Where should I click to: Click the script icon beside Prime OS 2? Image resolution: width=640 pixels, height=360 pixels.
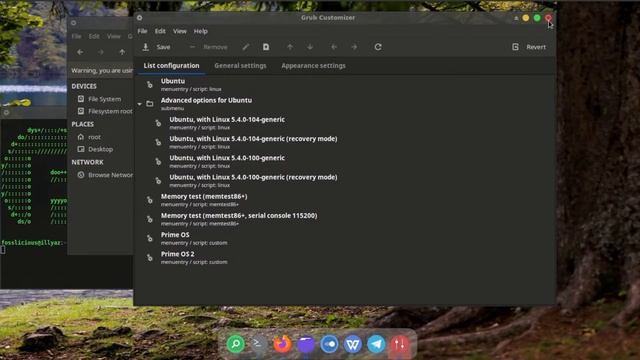[x=150, y=258]
